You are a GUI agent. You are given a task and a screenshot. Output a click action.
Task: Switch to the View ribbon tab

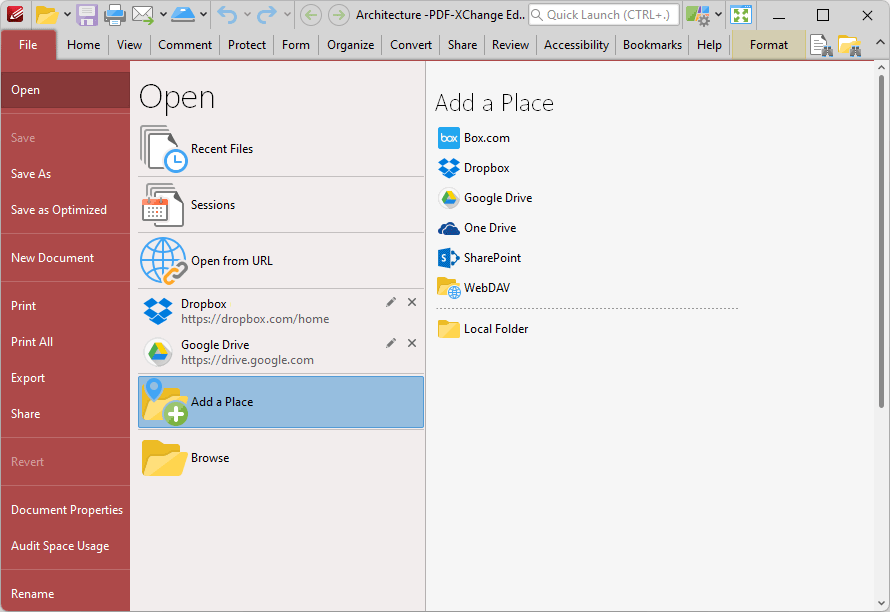click(129, 45)
